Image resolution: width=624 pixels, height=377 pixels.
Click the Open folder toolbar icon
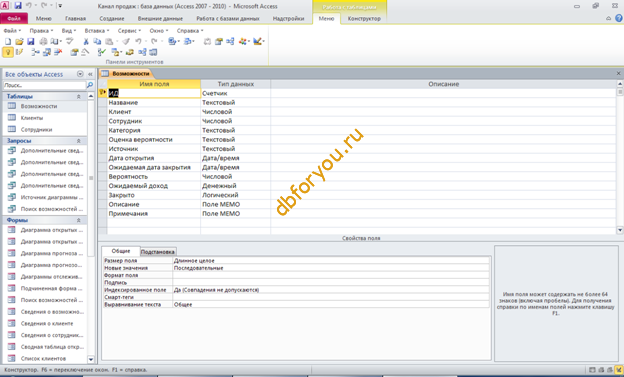19,41
